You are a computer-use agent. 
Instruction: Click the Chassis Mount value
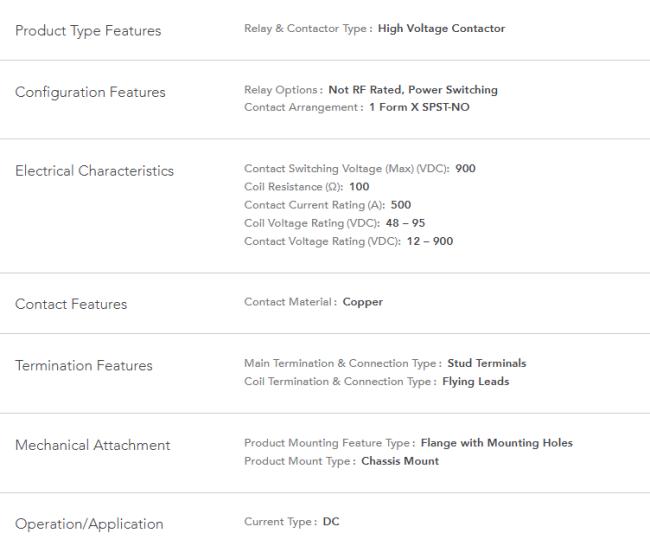click(x=400, y=462)
